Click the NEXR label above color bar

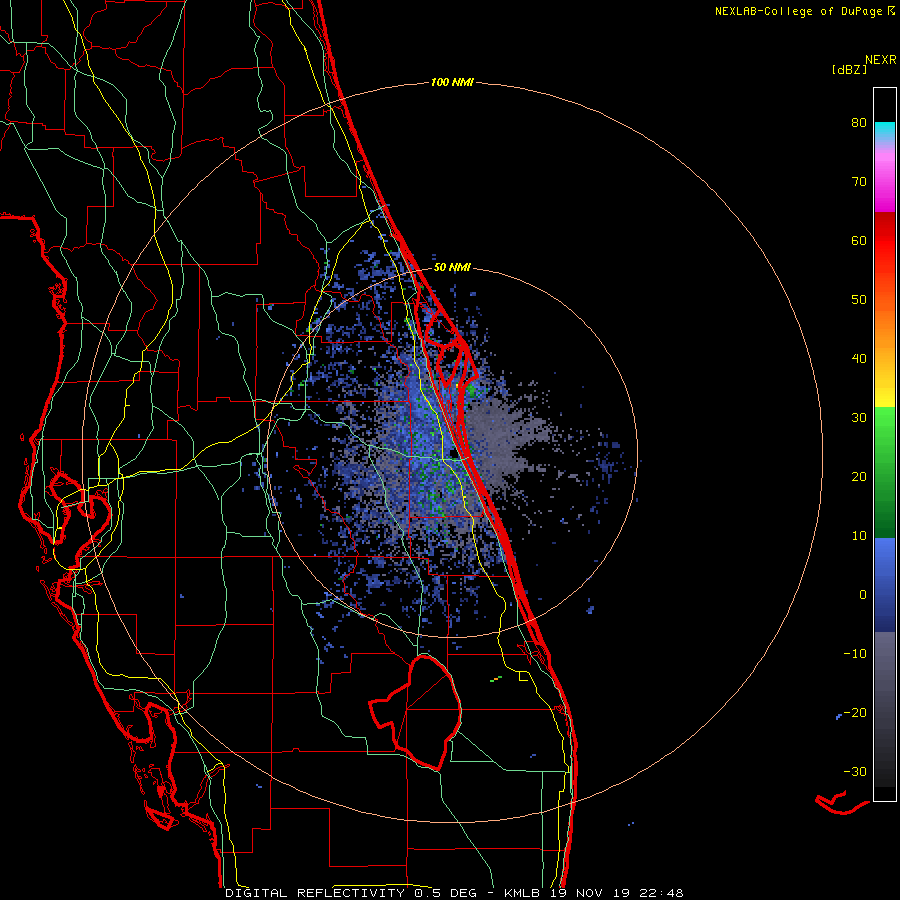[880, 60]
